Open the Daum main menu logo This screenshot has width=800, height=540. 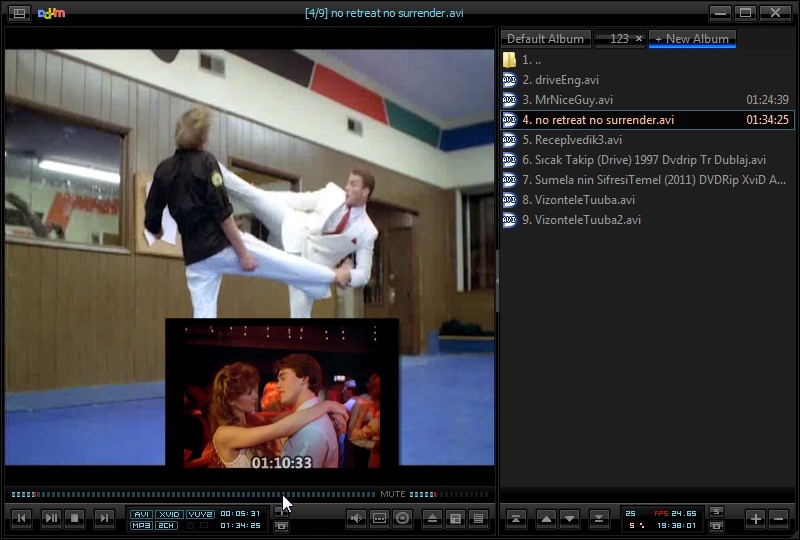coord(51,13)
